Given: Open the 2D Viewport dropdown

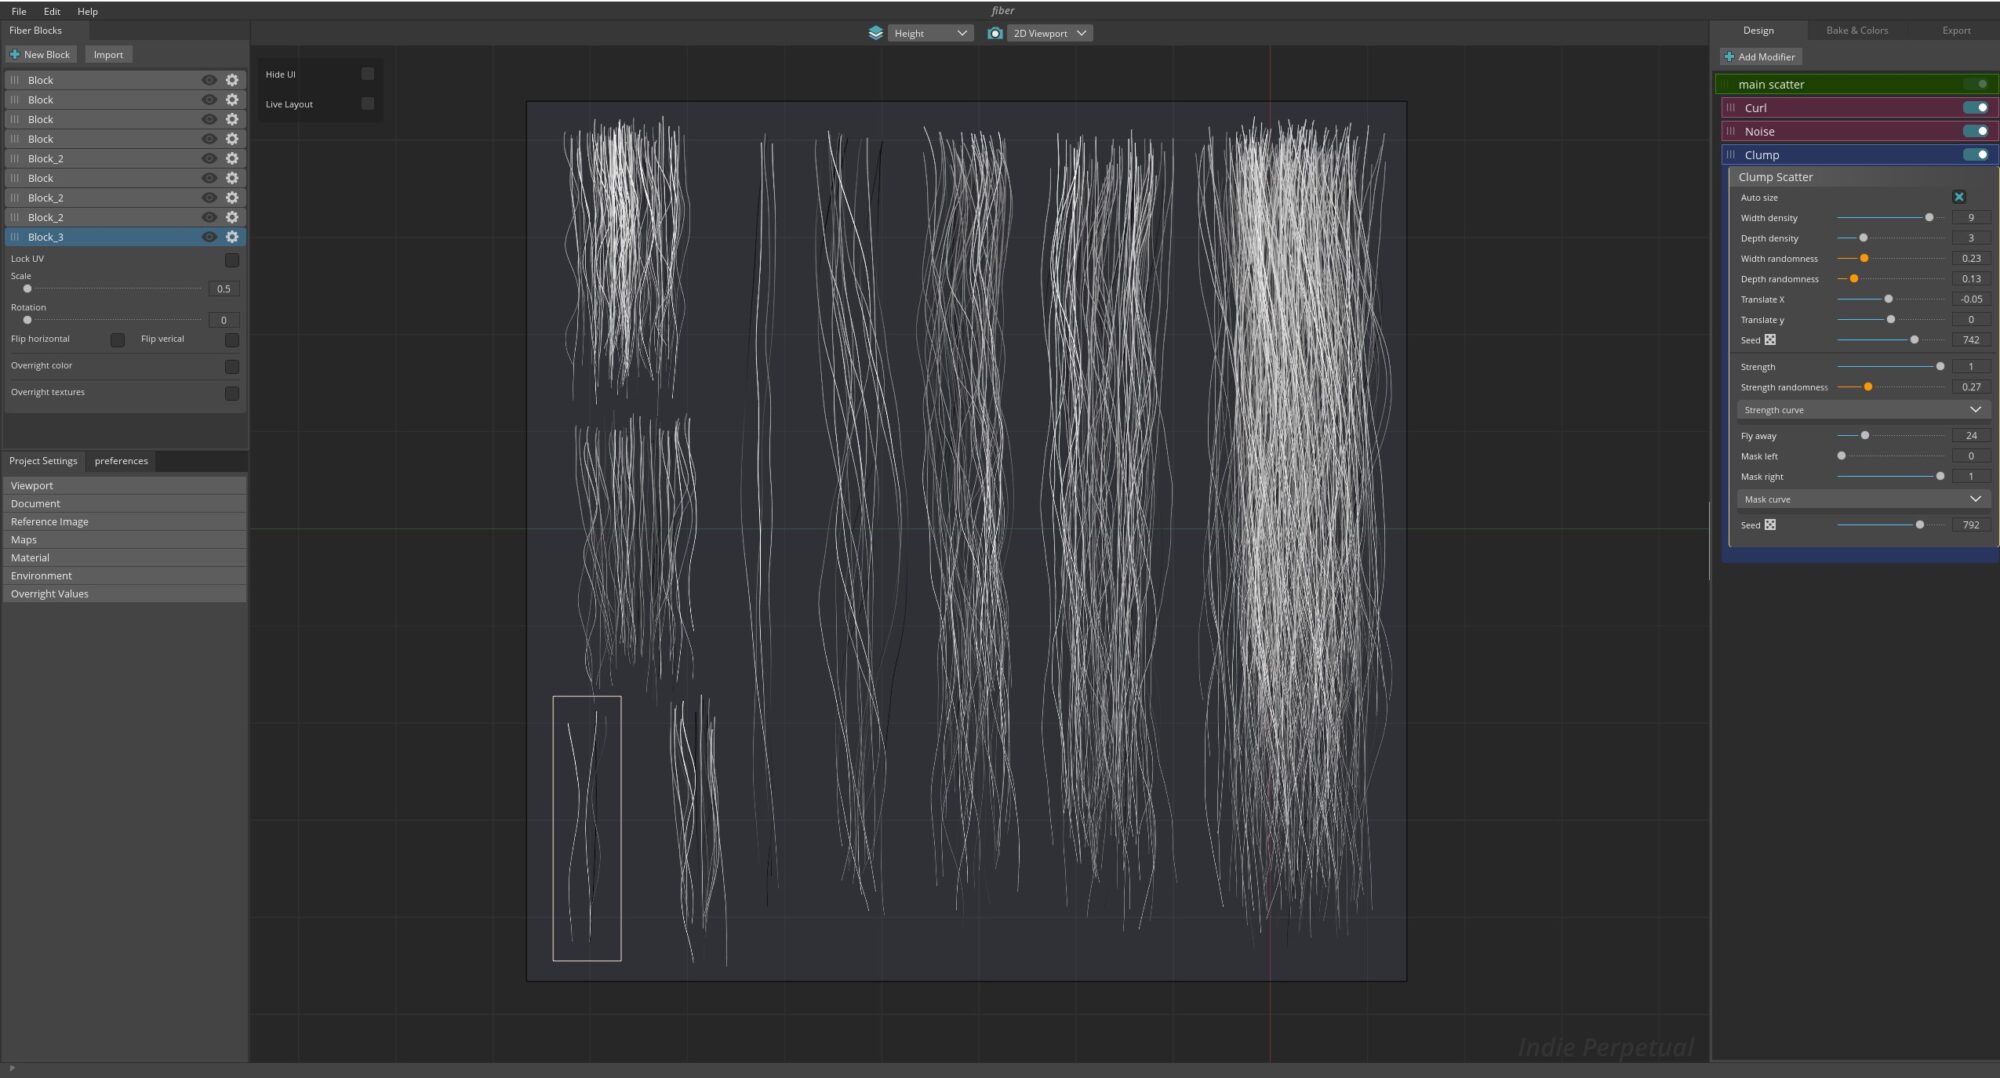Looking at the screenshot, I should pos(1049,33).
